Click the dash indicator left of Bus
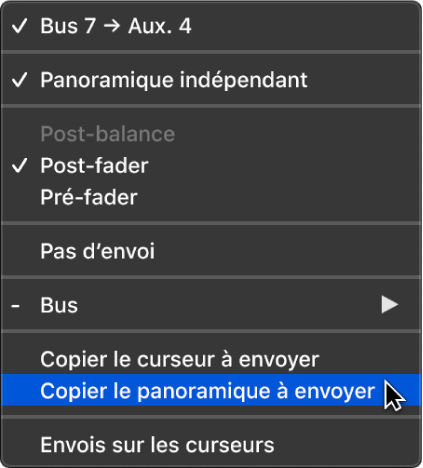Viewport: 423px width, 468px height. coord(15,306)
